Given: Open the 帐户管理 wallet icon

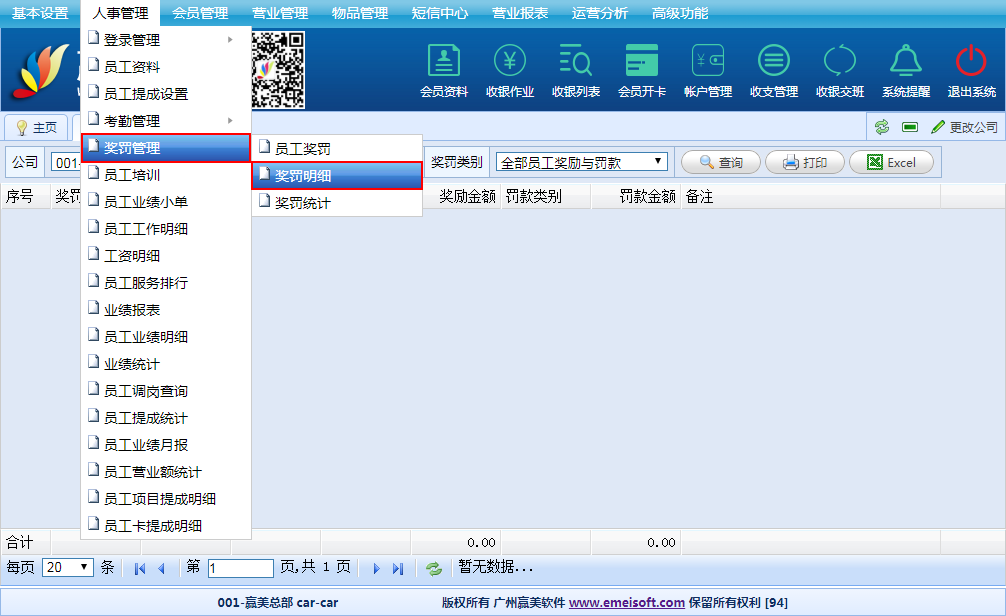Looking at the screenshot, I should coord(708,62).
